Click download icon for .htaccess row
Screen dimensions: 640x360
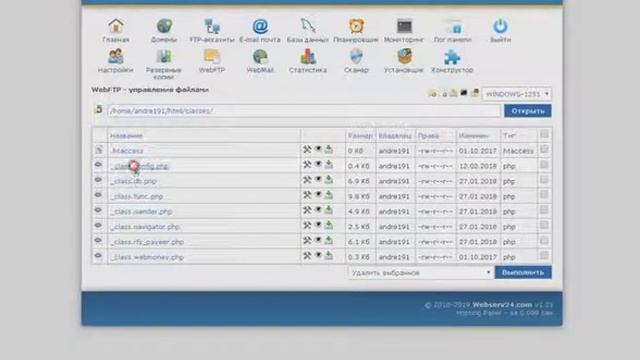(x=329, y=149)
